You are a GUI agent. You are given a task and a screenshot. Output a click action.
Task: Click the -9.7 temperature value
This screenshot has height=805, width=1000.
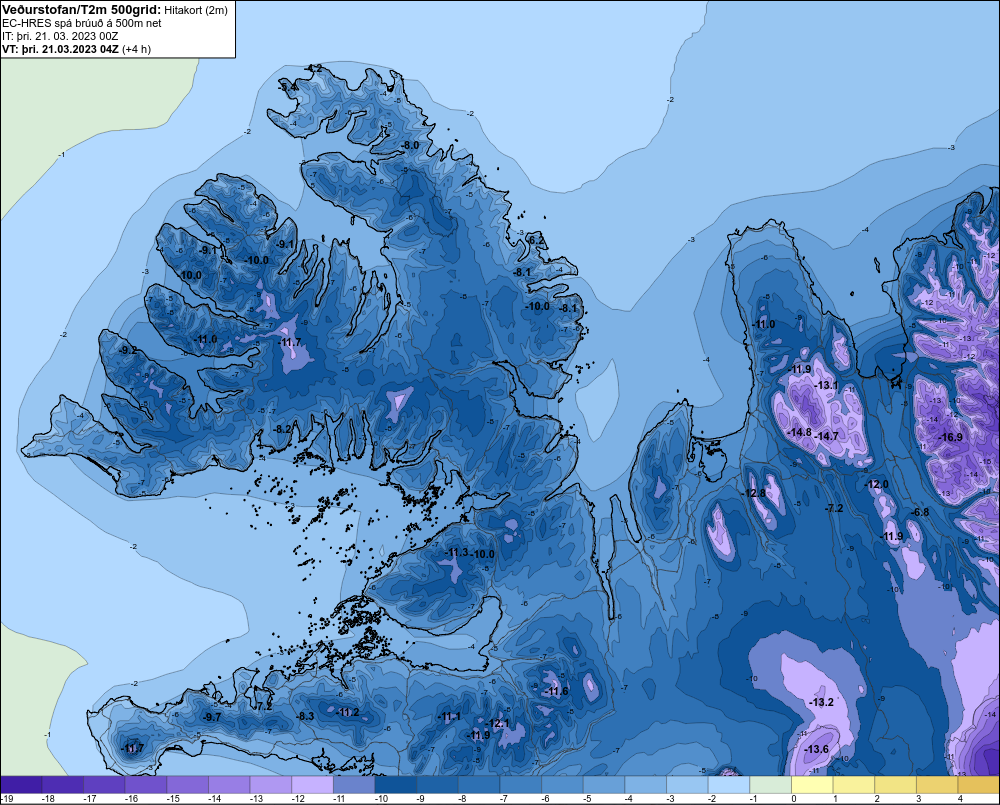(211, 717)
